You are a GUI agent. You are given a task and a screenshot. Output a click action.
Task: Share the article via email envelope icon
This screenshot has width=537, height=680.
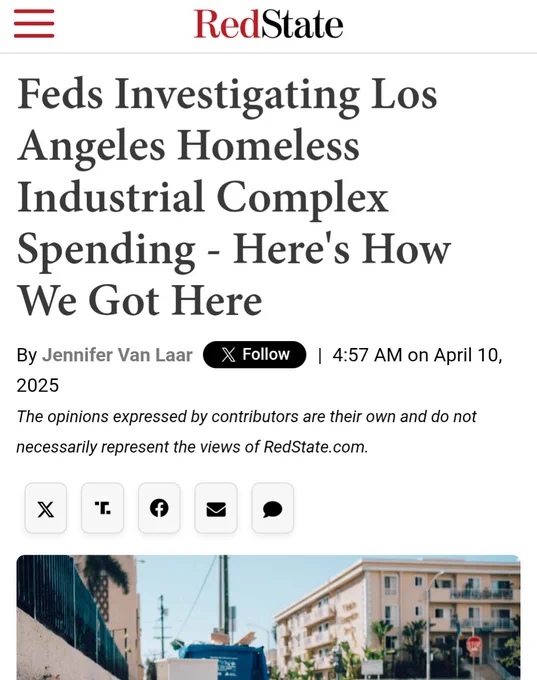tap(216, 508)
